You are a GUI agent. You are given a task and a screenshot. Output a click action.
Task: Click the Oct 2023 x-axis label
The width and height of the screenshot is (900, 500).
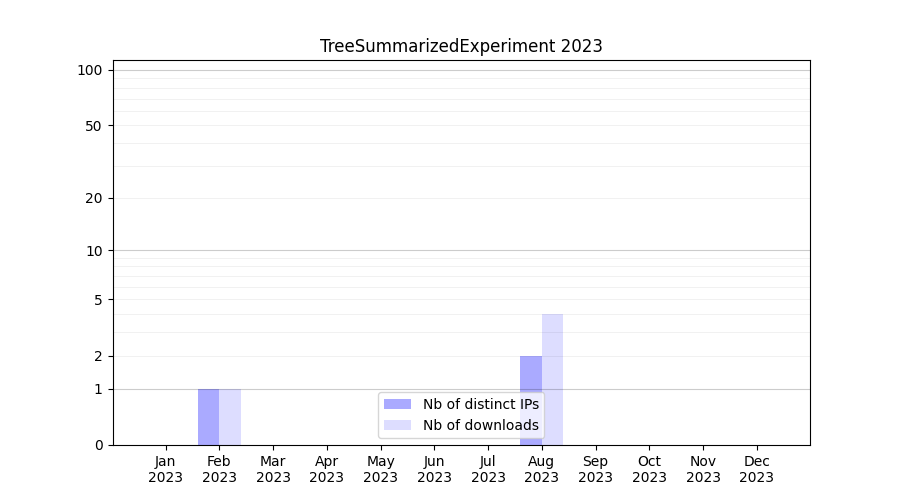649,469
